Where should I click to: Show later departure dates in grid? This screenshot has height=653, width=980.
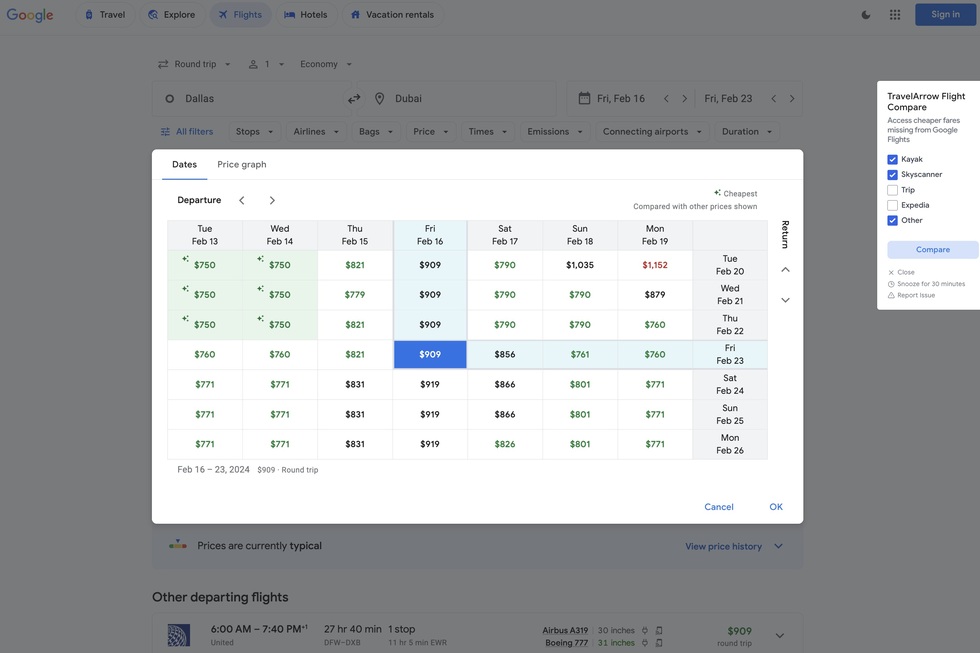272,200
